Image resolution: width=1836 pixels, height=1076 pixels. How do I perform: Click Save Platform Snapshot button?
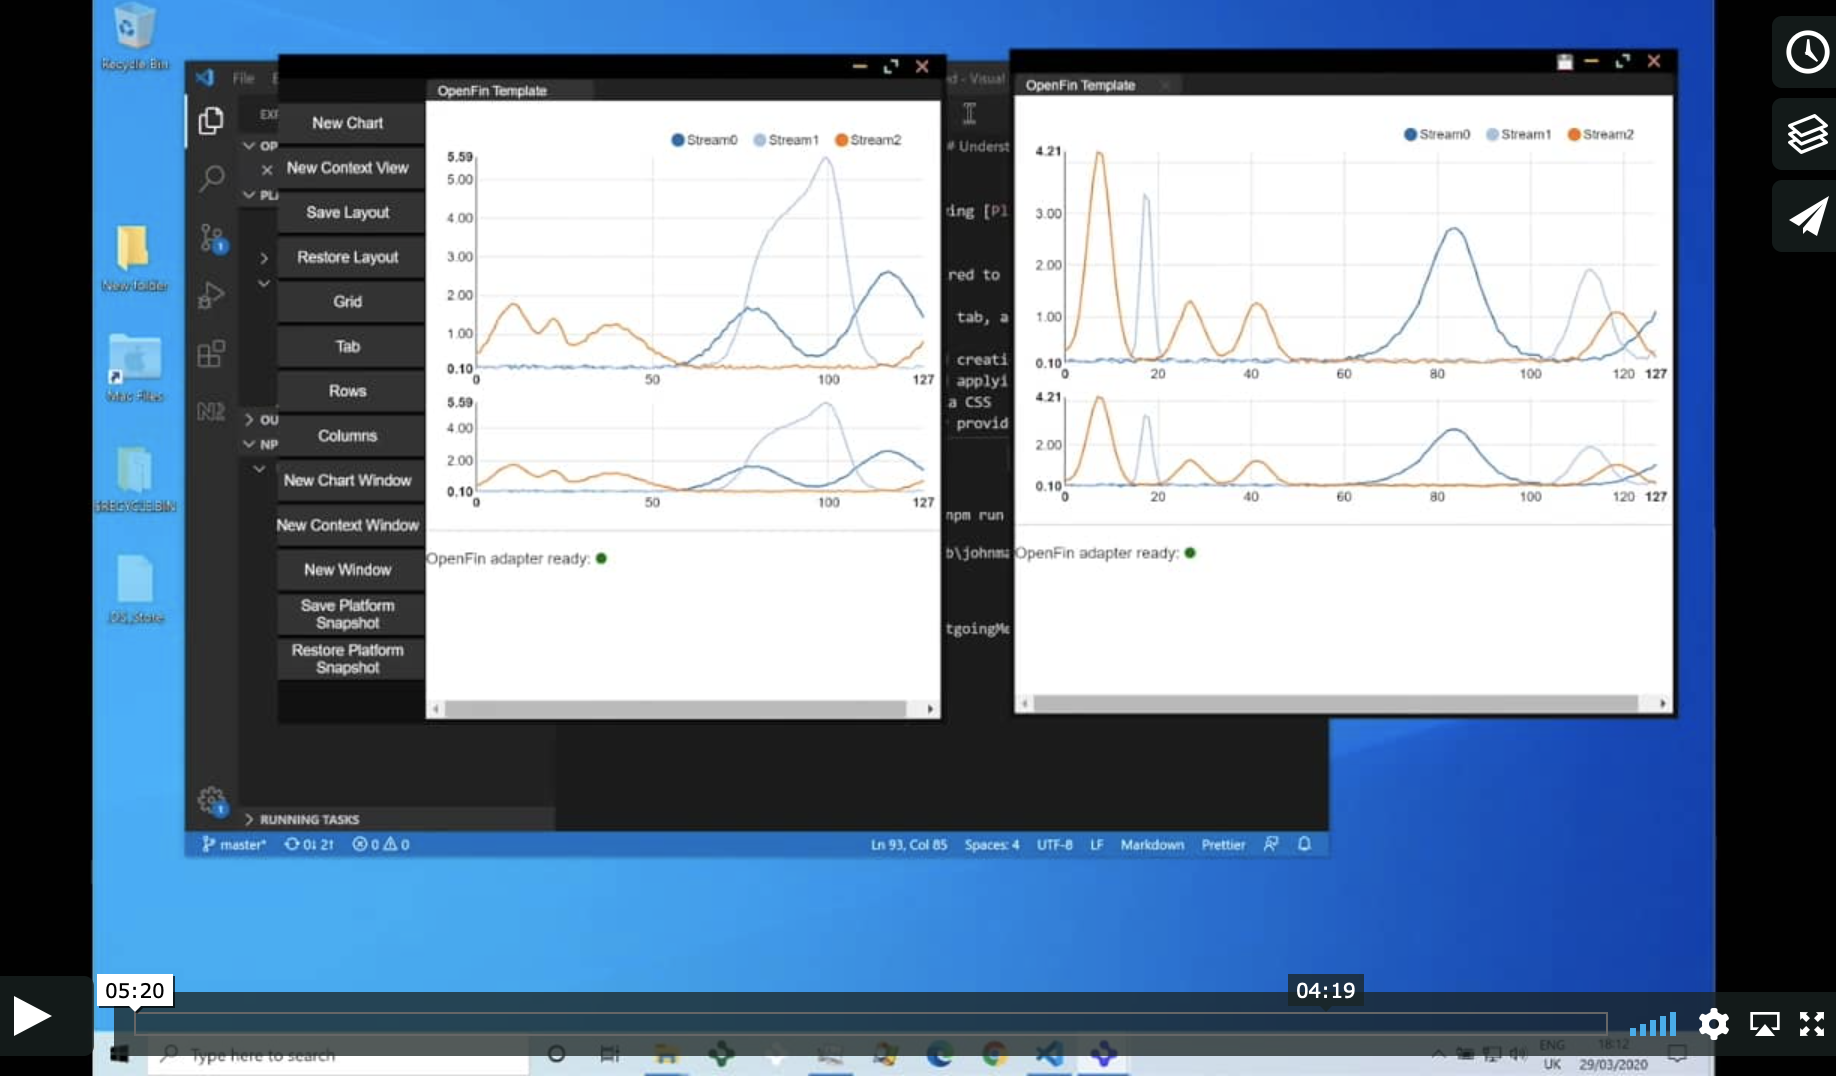point(348,614)
